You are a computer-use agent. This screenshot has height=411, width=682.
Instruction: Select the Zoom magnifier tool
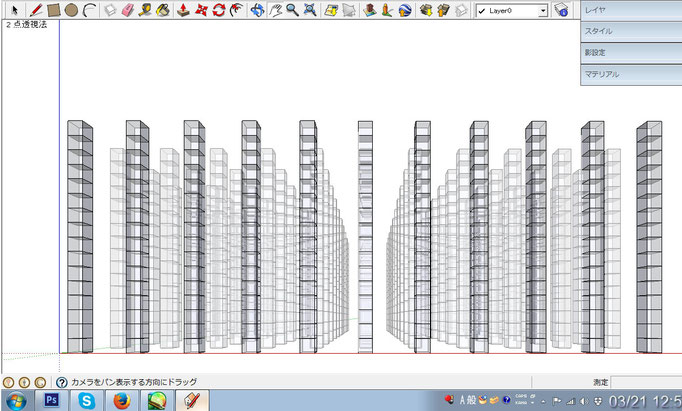tap(292, 10)
